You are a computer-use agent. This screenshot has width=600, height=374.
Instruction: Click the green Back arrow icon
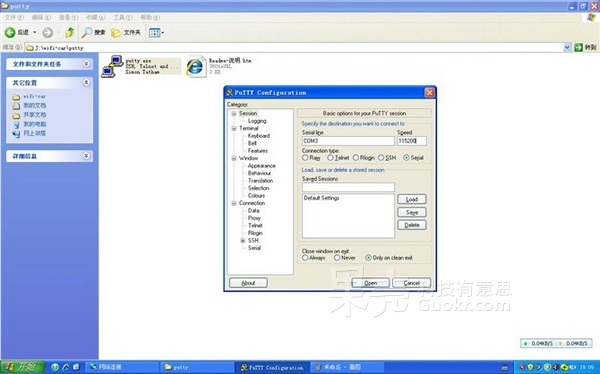tap(10, 33)
